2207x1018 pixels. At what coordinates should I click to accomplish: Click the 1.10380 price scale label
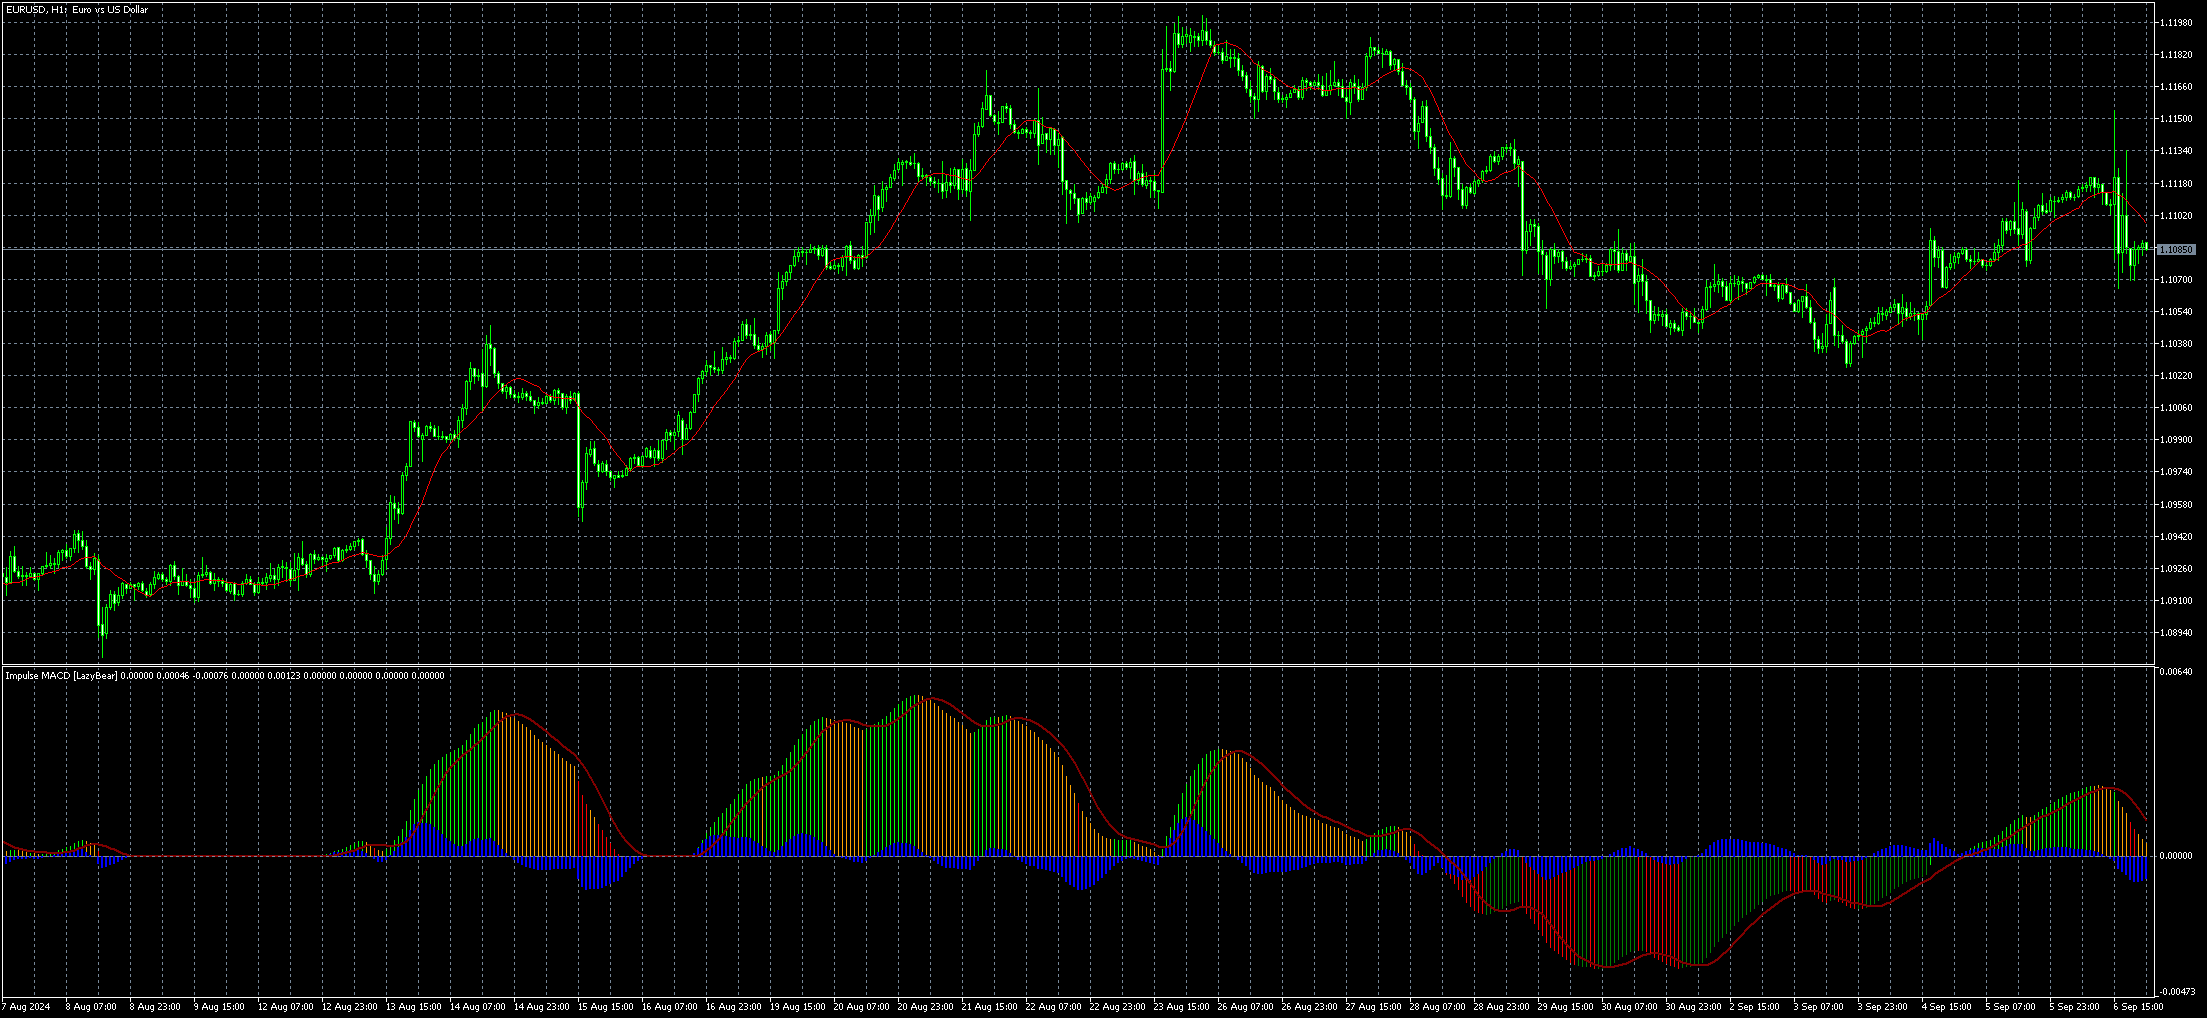[2175, 344]
